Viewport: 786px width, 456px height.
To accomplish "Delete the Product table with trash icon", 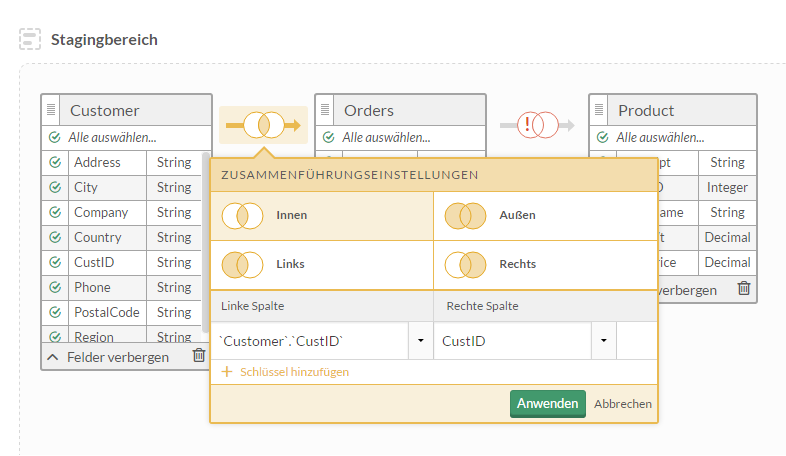I will click(x=743, y=289).
